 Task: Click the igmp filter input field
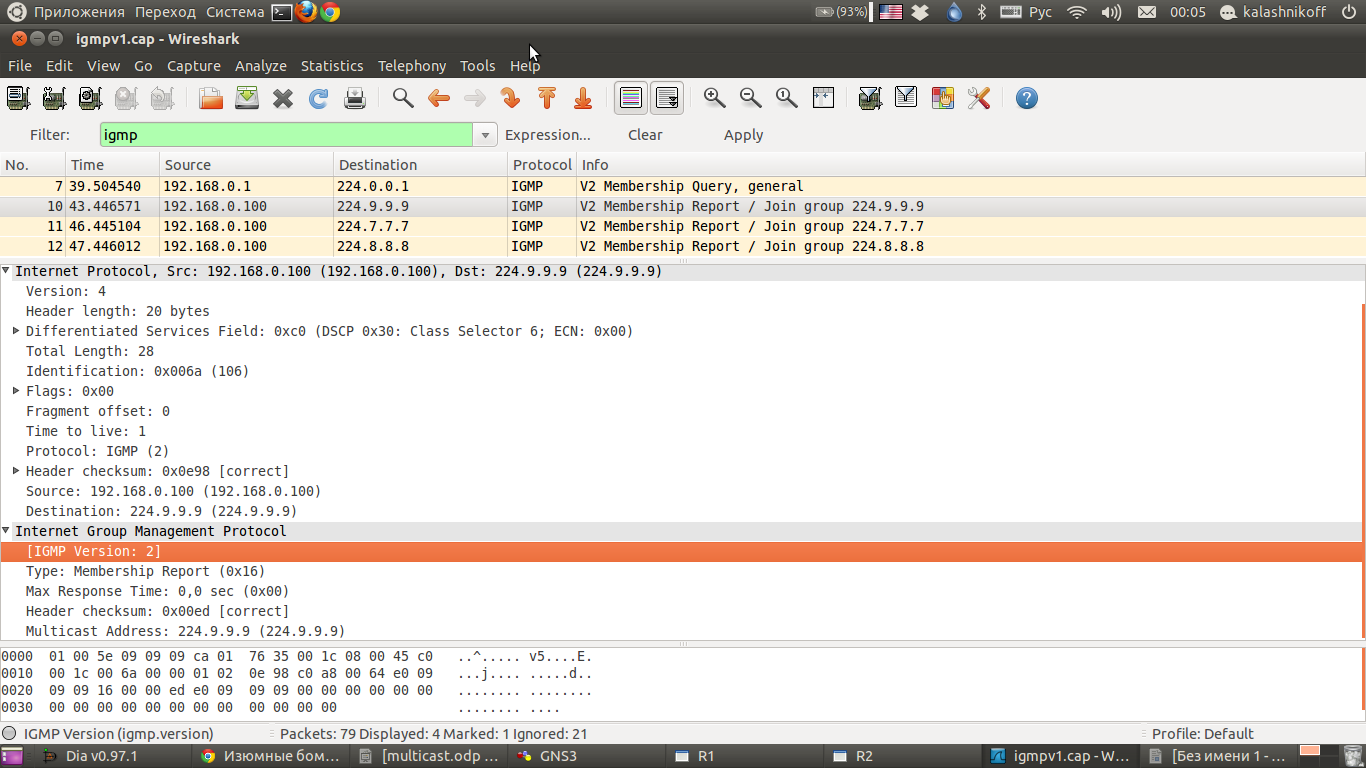(285, 135)
